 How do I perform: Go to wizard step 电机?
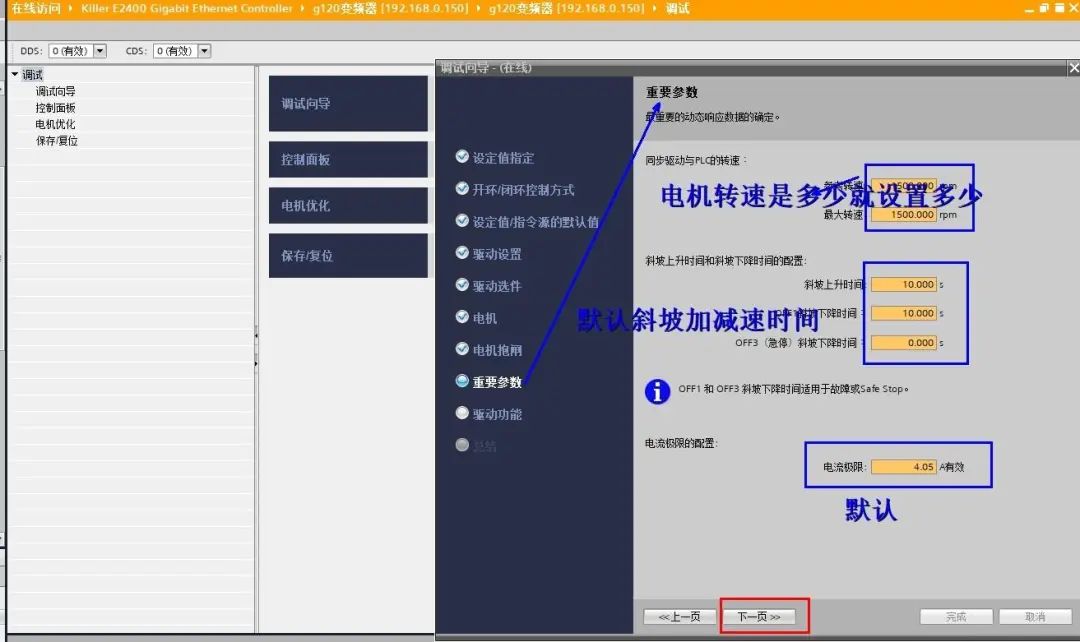485,318
